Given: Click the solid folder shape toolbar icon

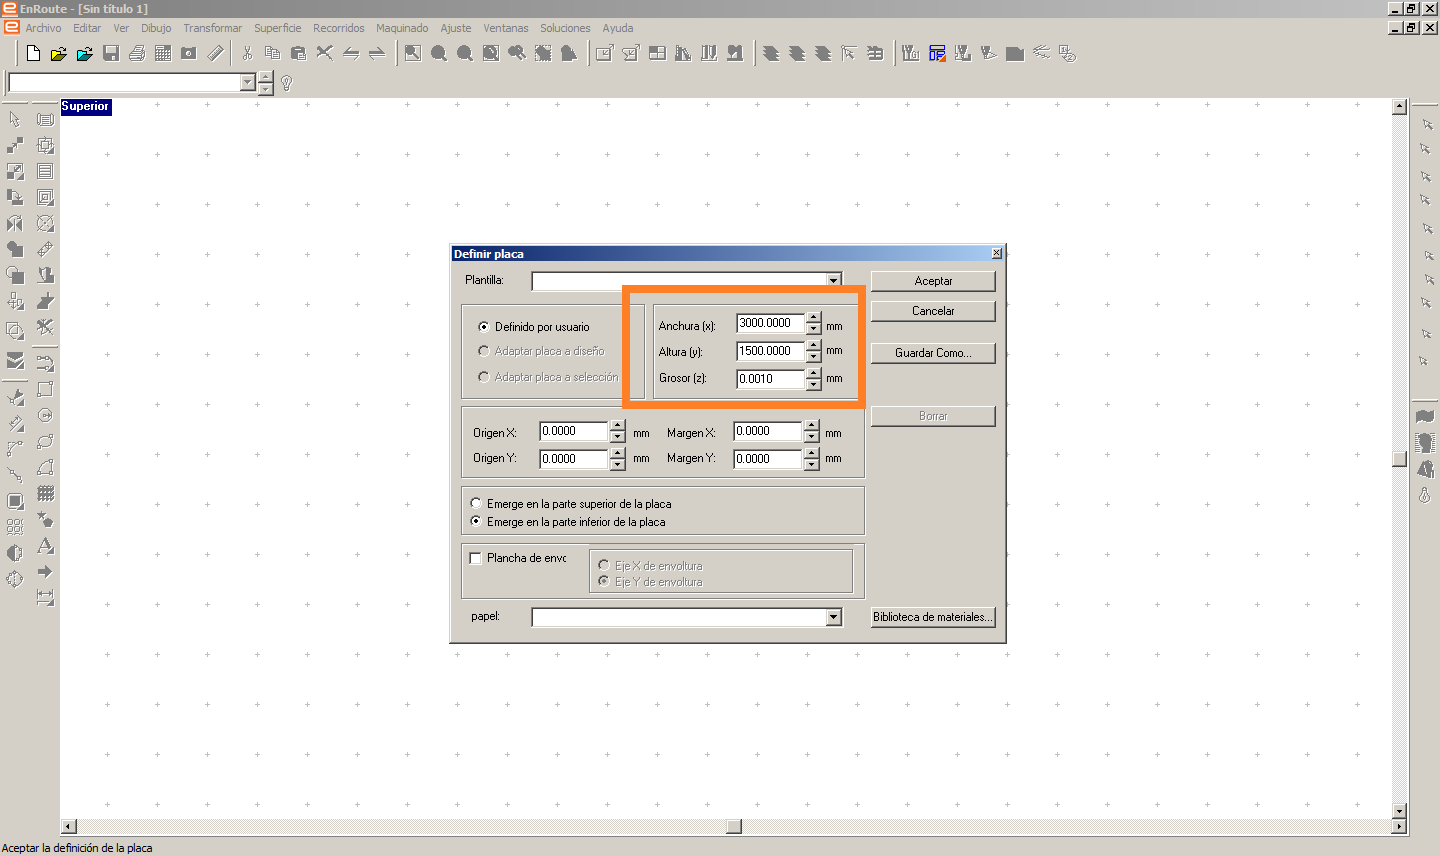Looking at the screenshot, I should point(1015,53).
